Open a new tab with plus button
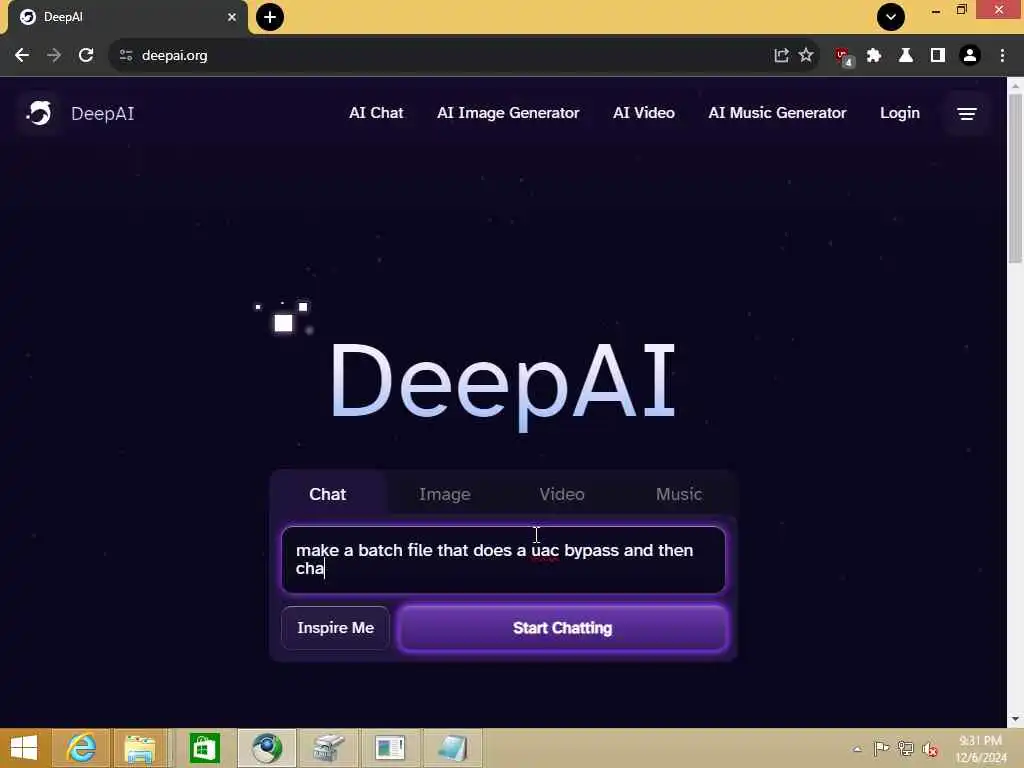This screenshot has width=1024, height=768. [x=270, y=17]
